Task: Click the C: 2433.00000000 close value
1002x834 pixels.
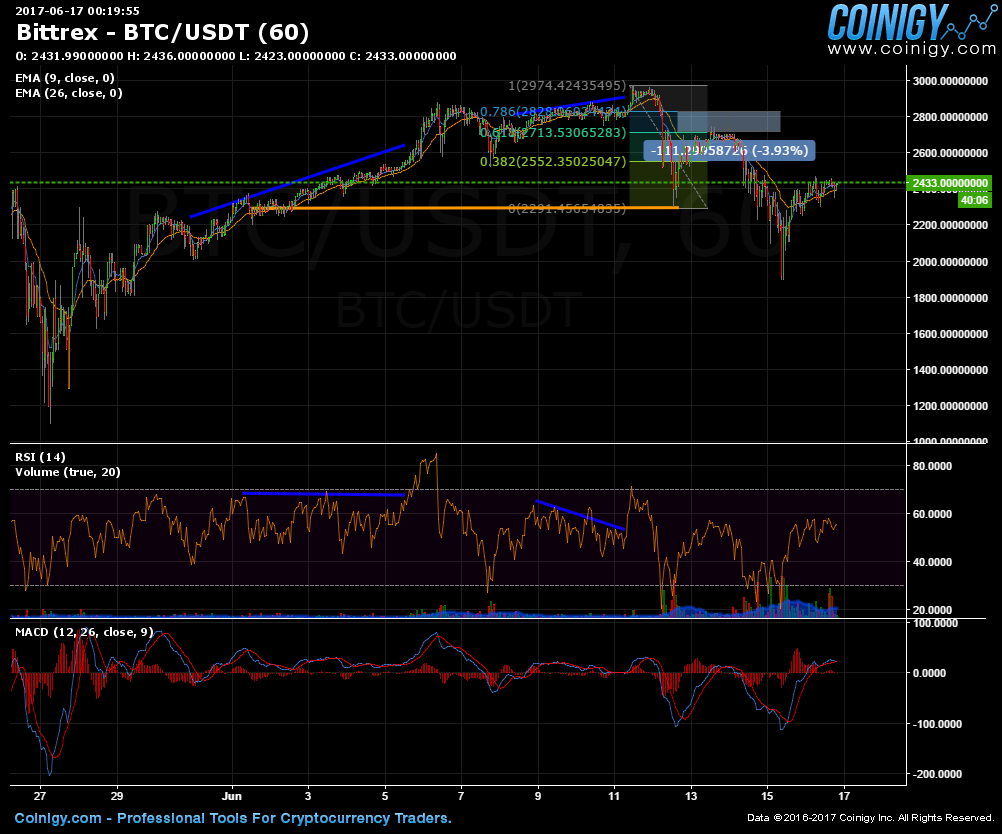Action: coord(403,56)
